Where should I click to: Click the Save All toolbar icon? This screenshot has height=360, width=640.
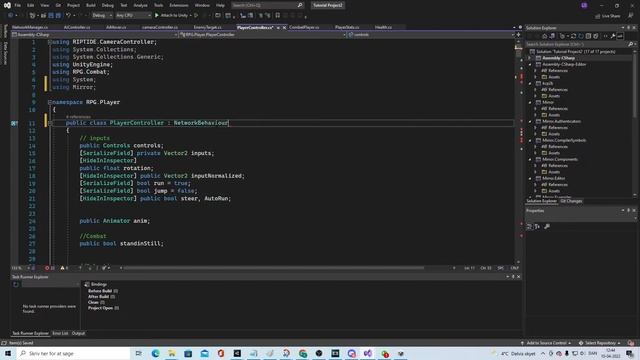[58, 16]
